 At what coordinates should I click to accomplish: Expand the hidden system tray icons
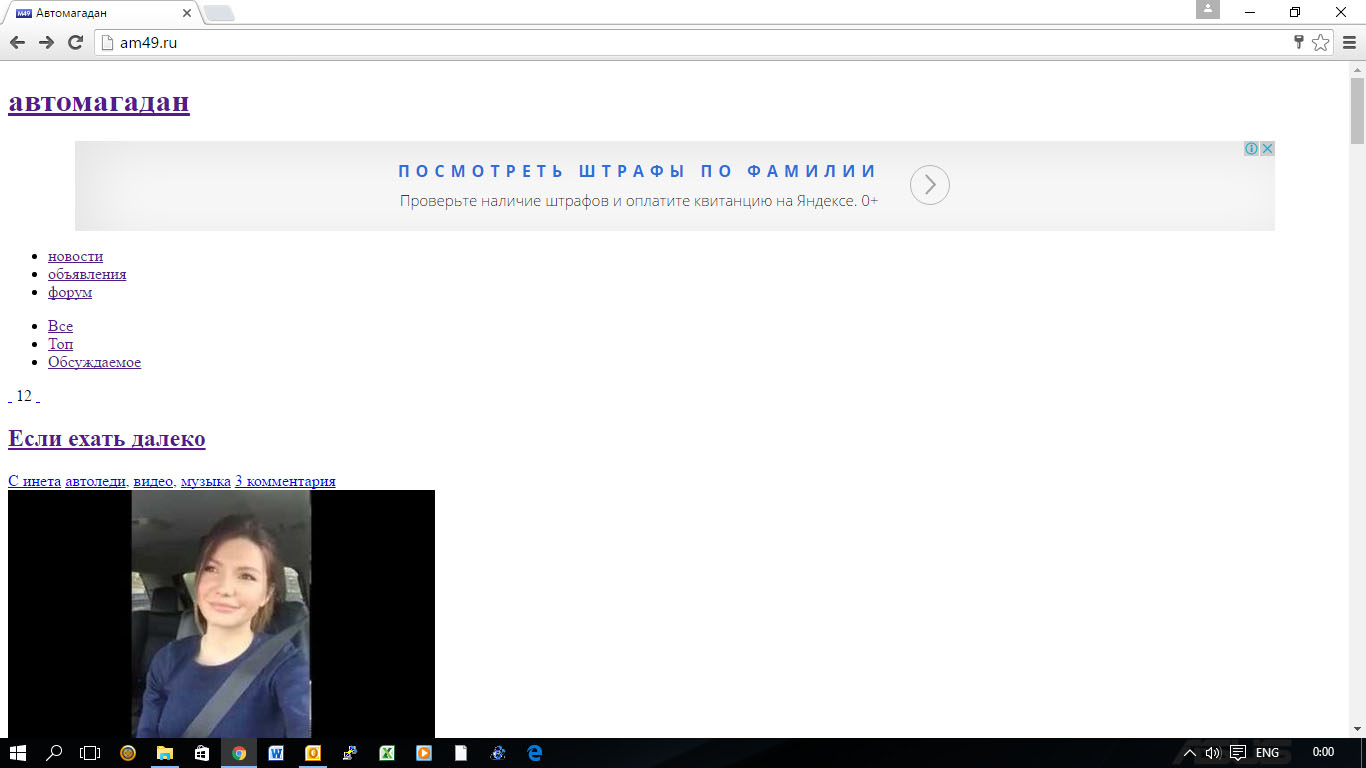(1189, 753)
